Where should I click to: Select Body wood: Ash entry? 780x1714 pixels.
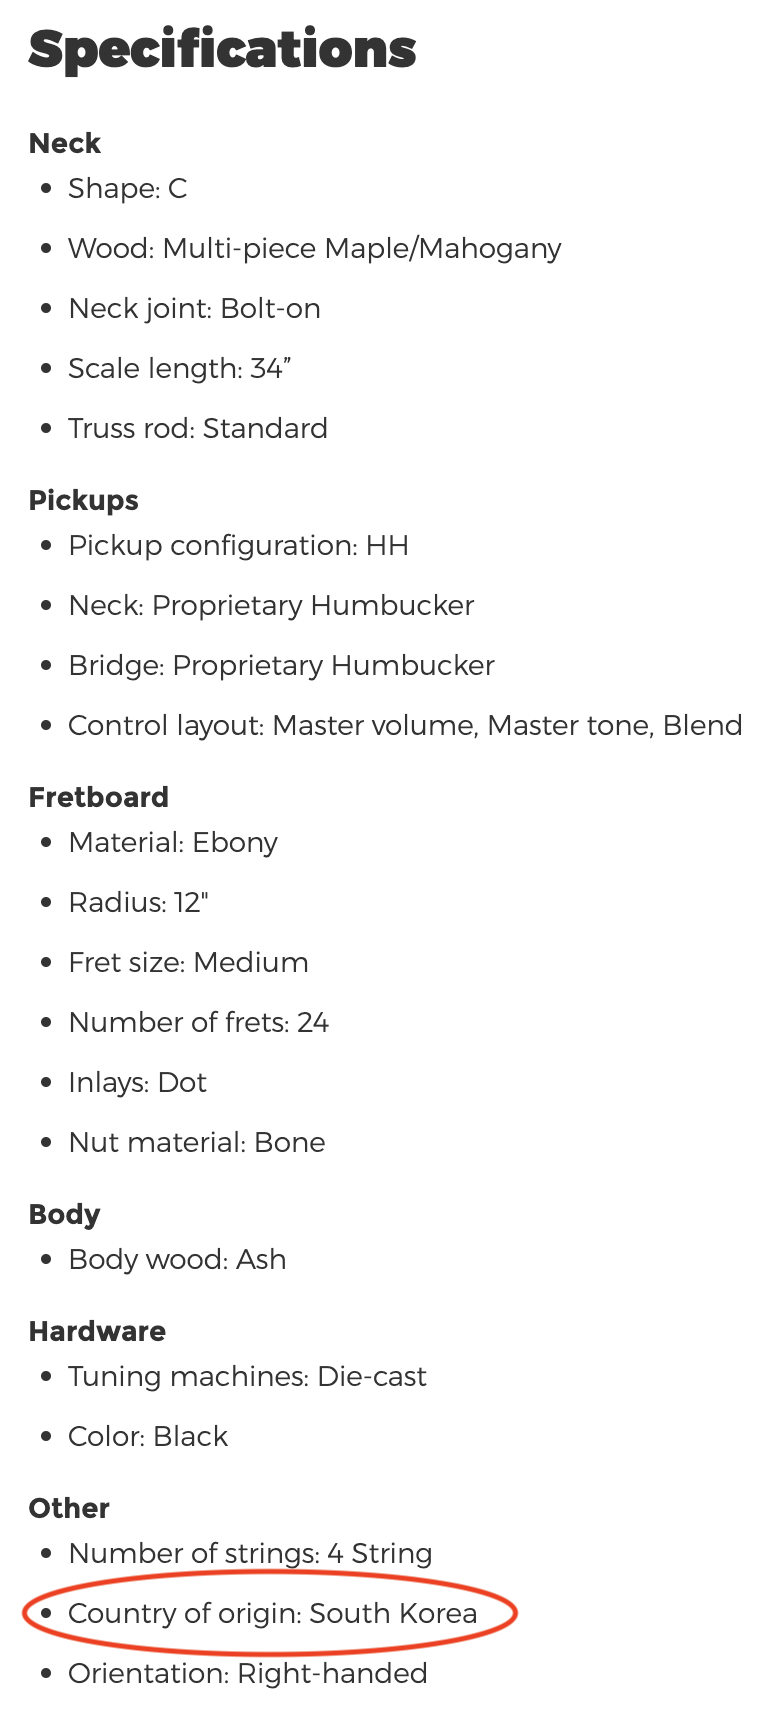pyautogui.click(x=178, y=1260)
